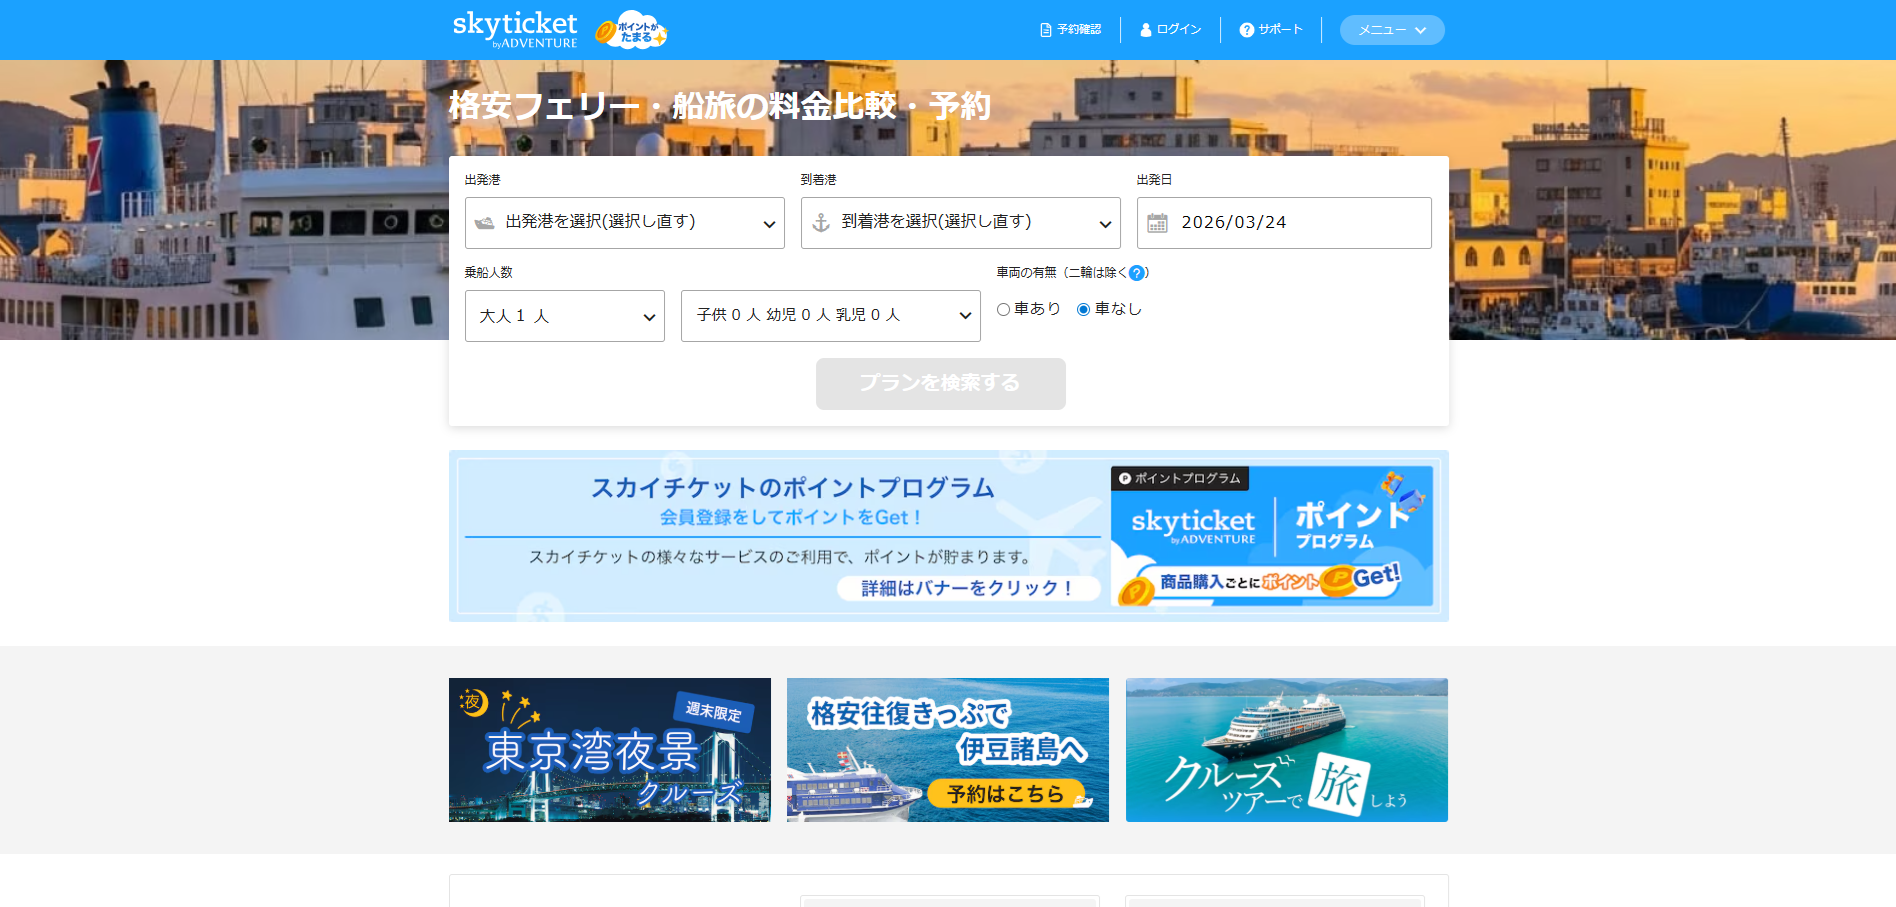Click the anchor icon in arrival port field
This screenshot has height=907, width=1896.
point(821,223)
